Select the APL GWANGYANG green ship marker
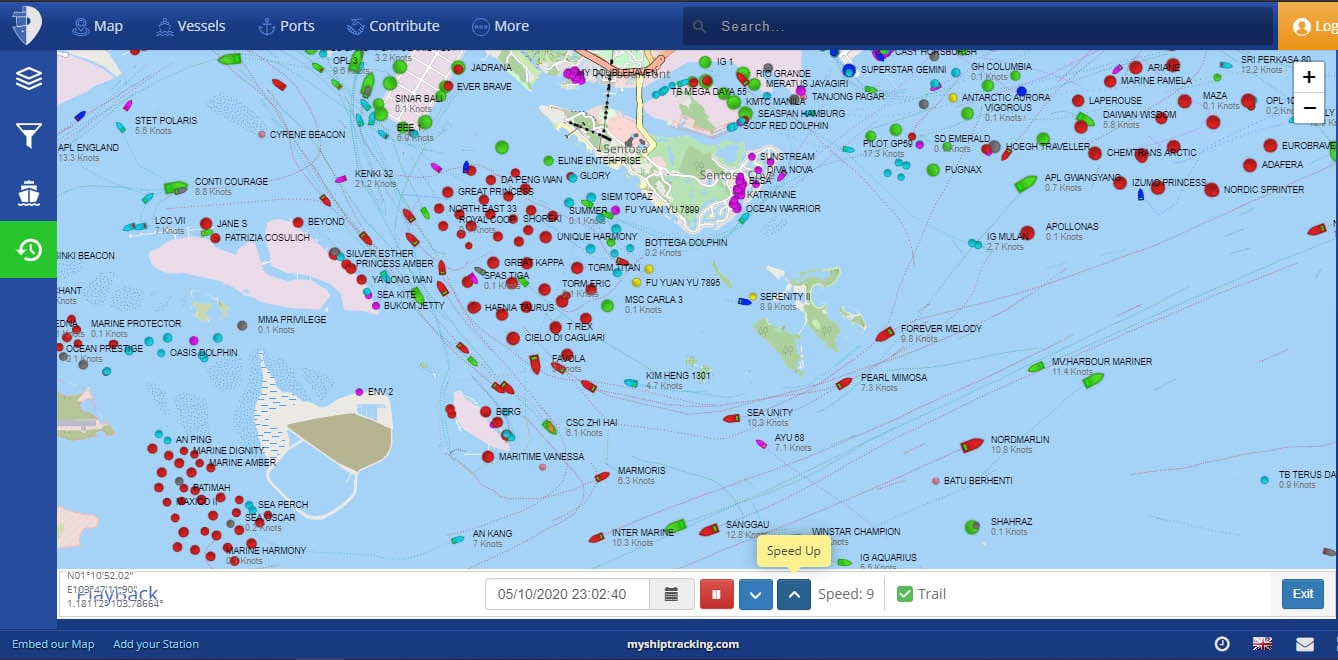This screenshot has height=660, width=1338. pos(1025,184)
